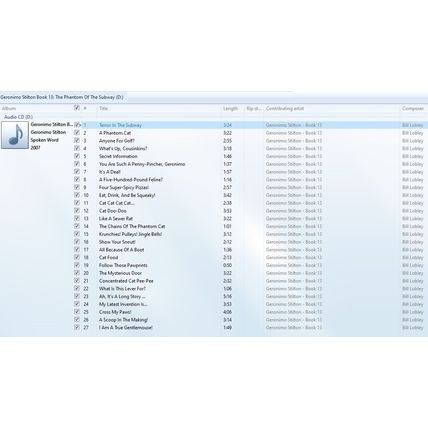Click contributing artist cell for track 1
This screenshot has height=428, width=428.
294,125
